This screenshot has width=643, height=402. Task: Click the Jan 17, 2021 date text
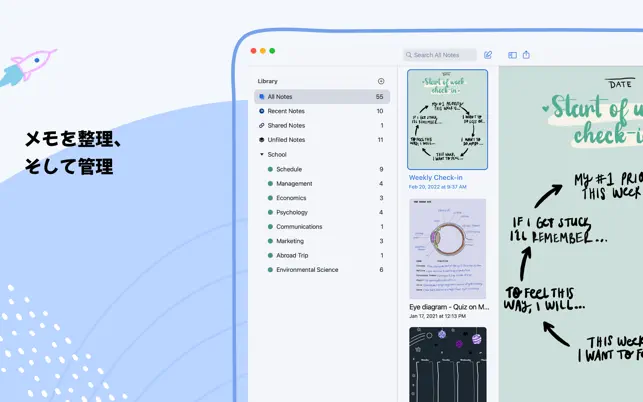coord(437,316)
